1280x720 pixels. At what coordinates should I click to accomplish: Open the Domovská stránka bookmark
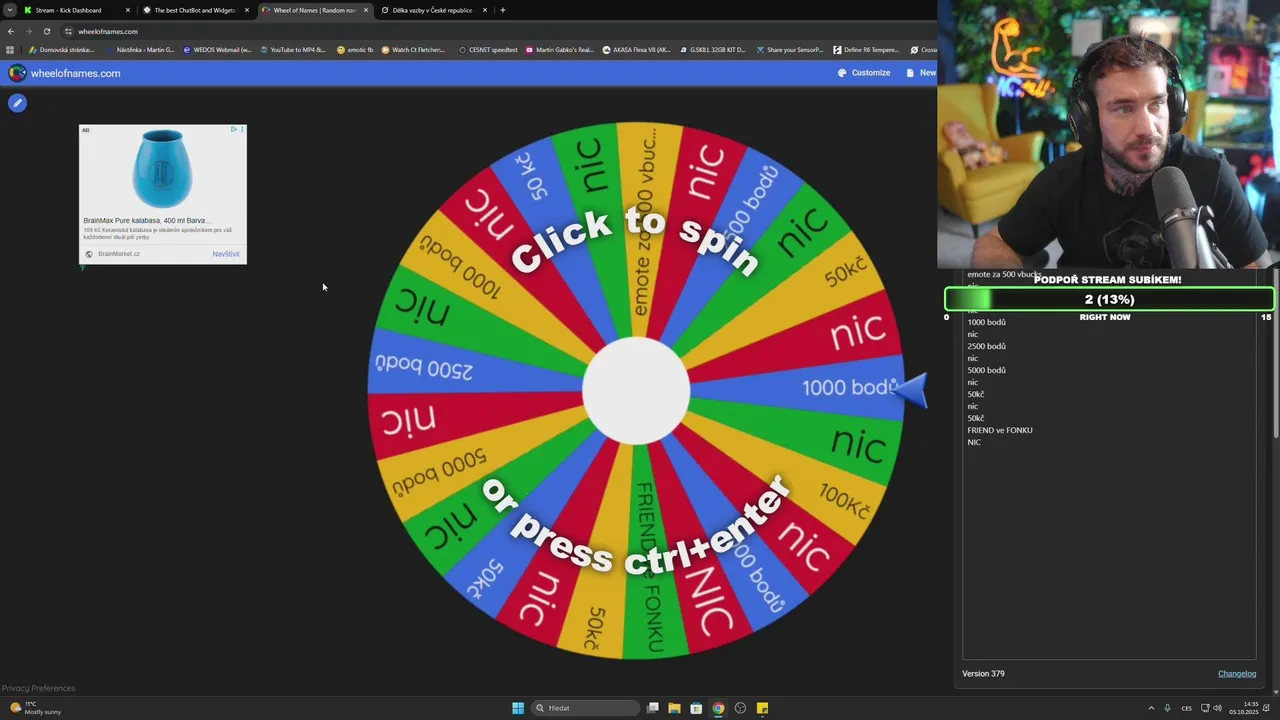point(62,50)
